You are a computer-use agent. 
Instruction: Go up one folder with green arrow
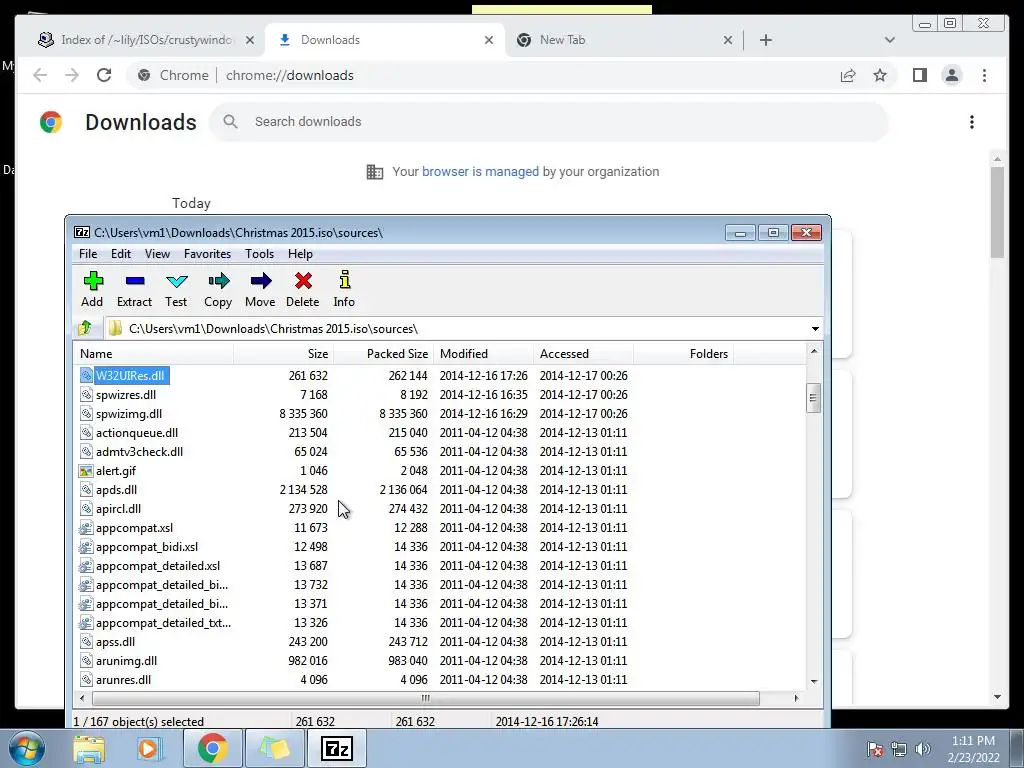point(85,328)
